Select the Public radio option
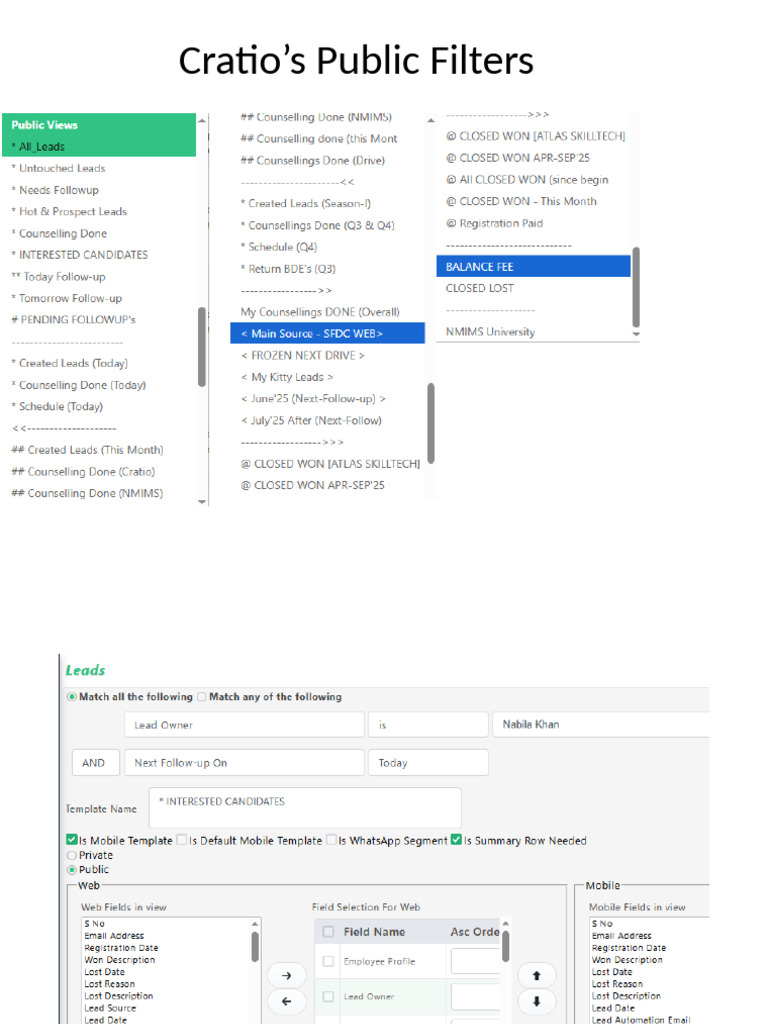Viewport: 768px width, 1024px height. [x=72, y=869]
